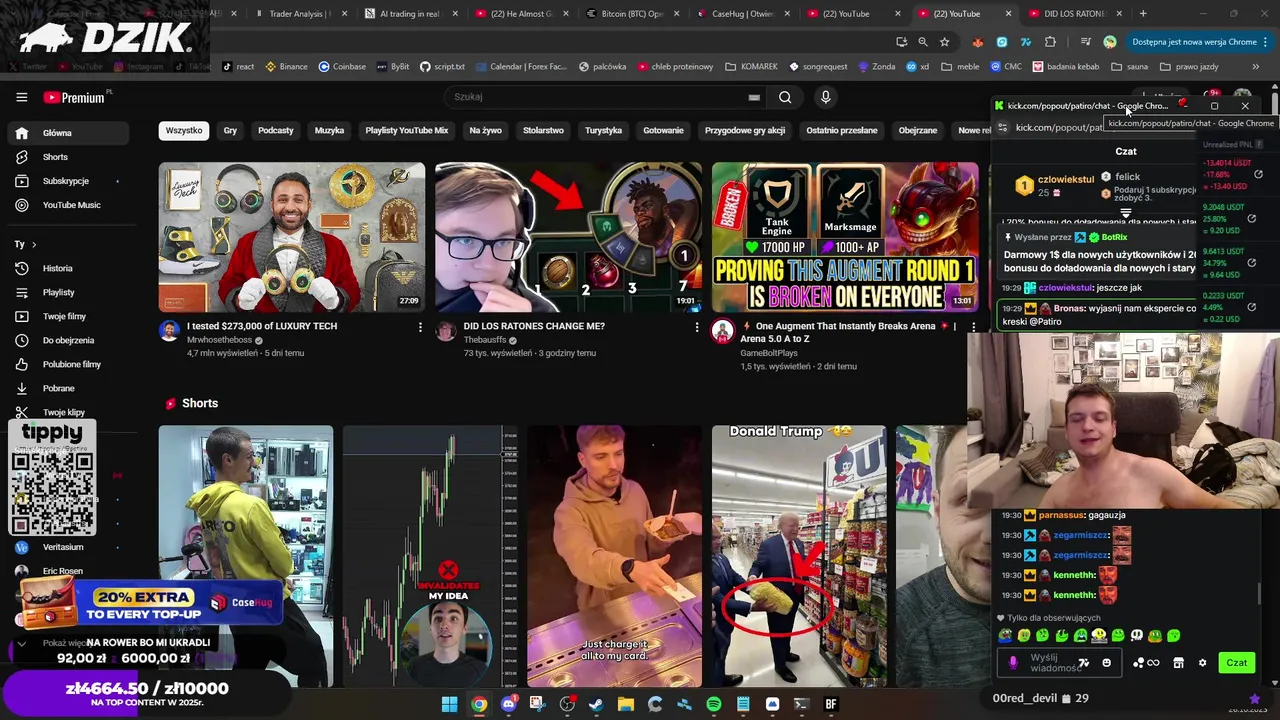This screenshot has width=1280, height=720.
Task: Open Shorts in the YouTube sidebar
Action: [x=66, y=157]
